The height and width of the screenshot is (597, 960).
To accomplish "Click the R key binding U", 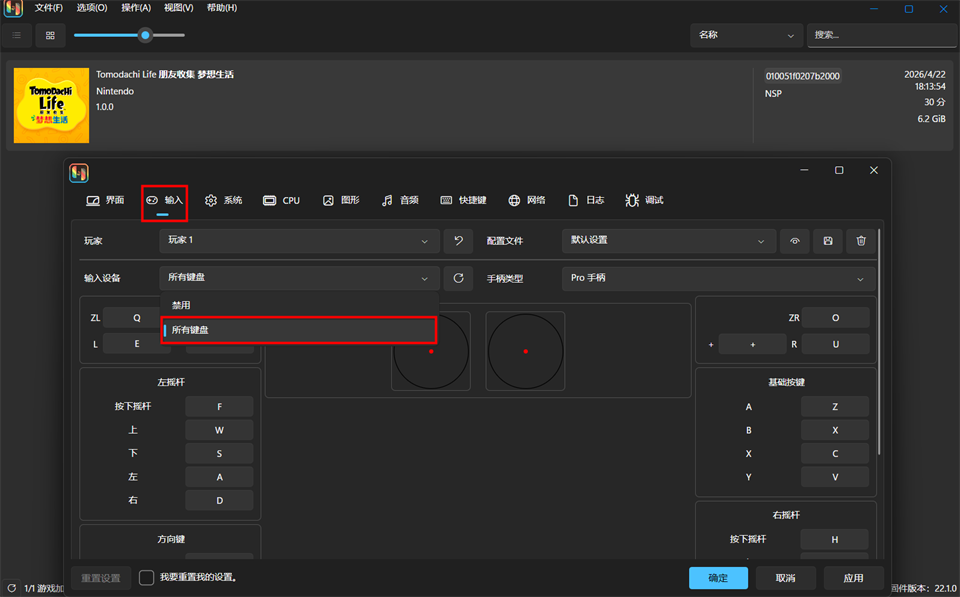I will coord(835,344).
